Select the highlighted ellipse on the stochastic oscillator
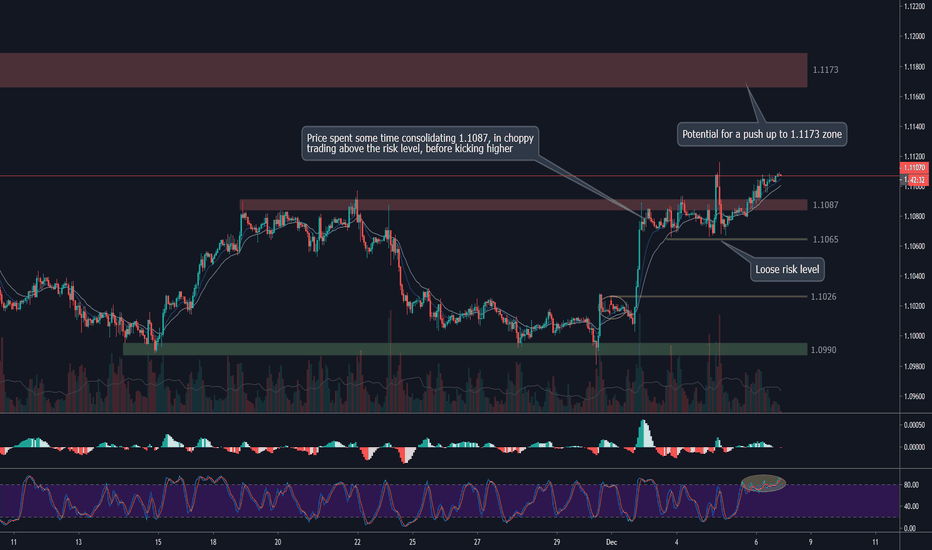This screenshot has width=932, height=550. (x=763, y=482)
